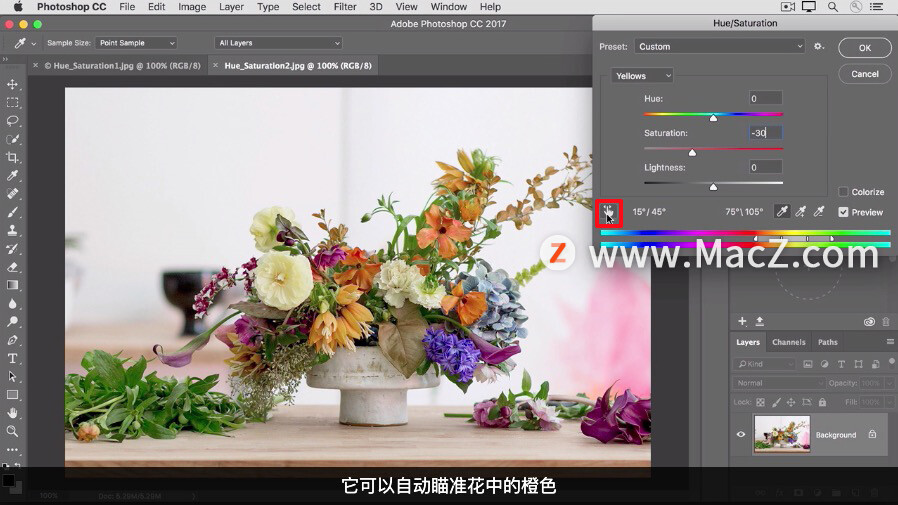Image resolution: width=898 pixels, height=505 pixels.
Task: Open the Image menu
Action: point(192,7)
